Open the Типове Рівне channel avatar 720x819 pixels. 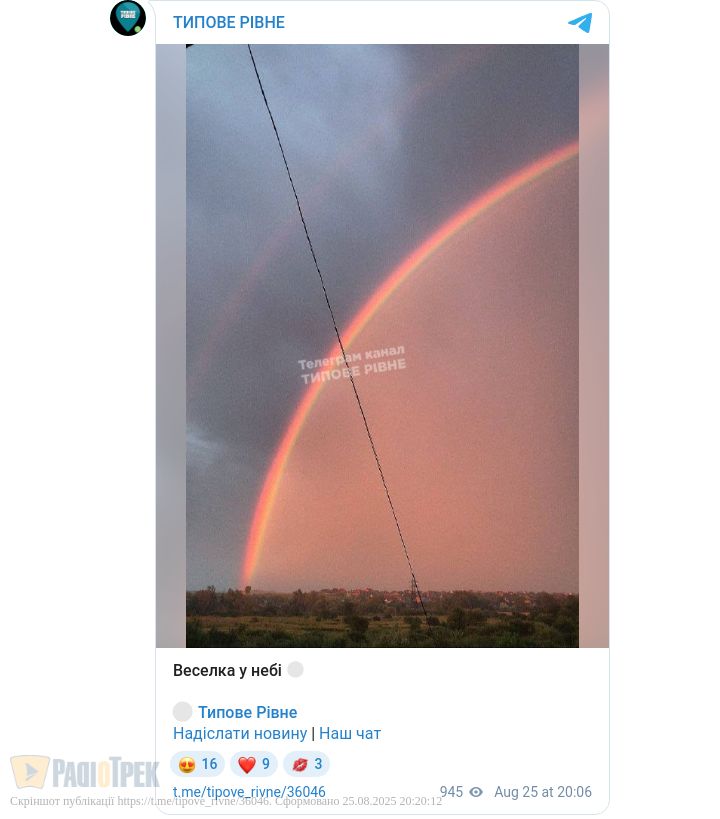(127, 18)
